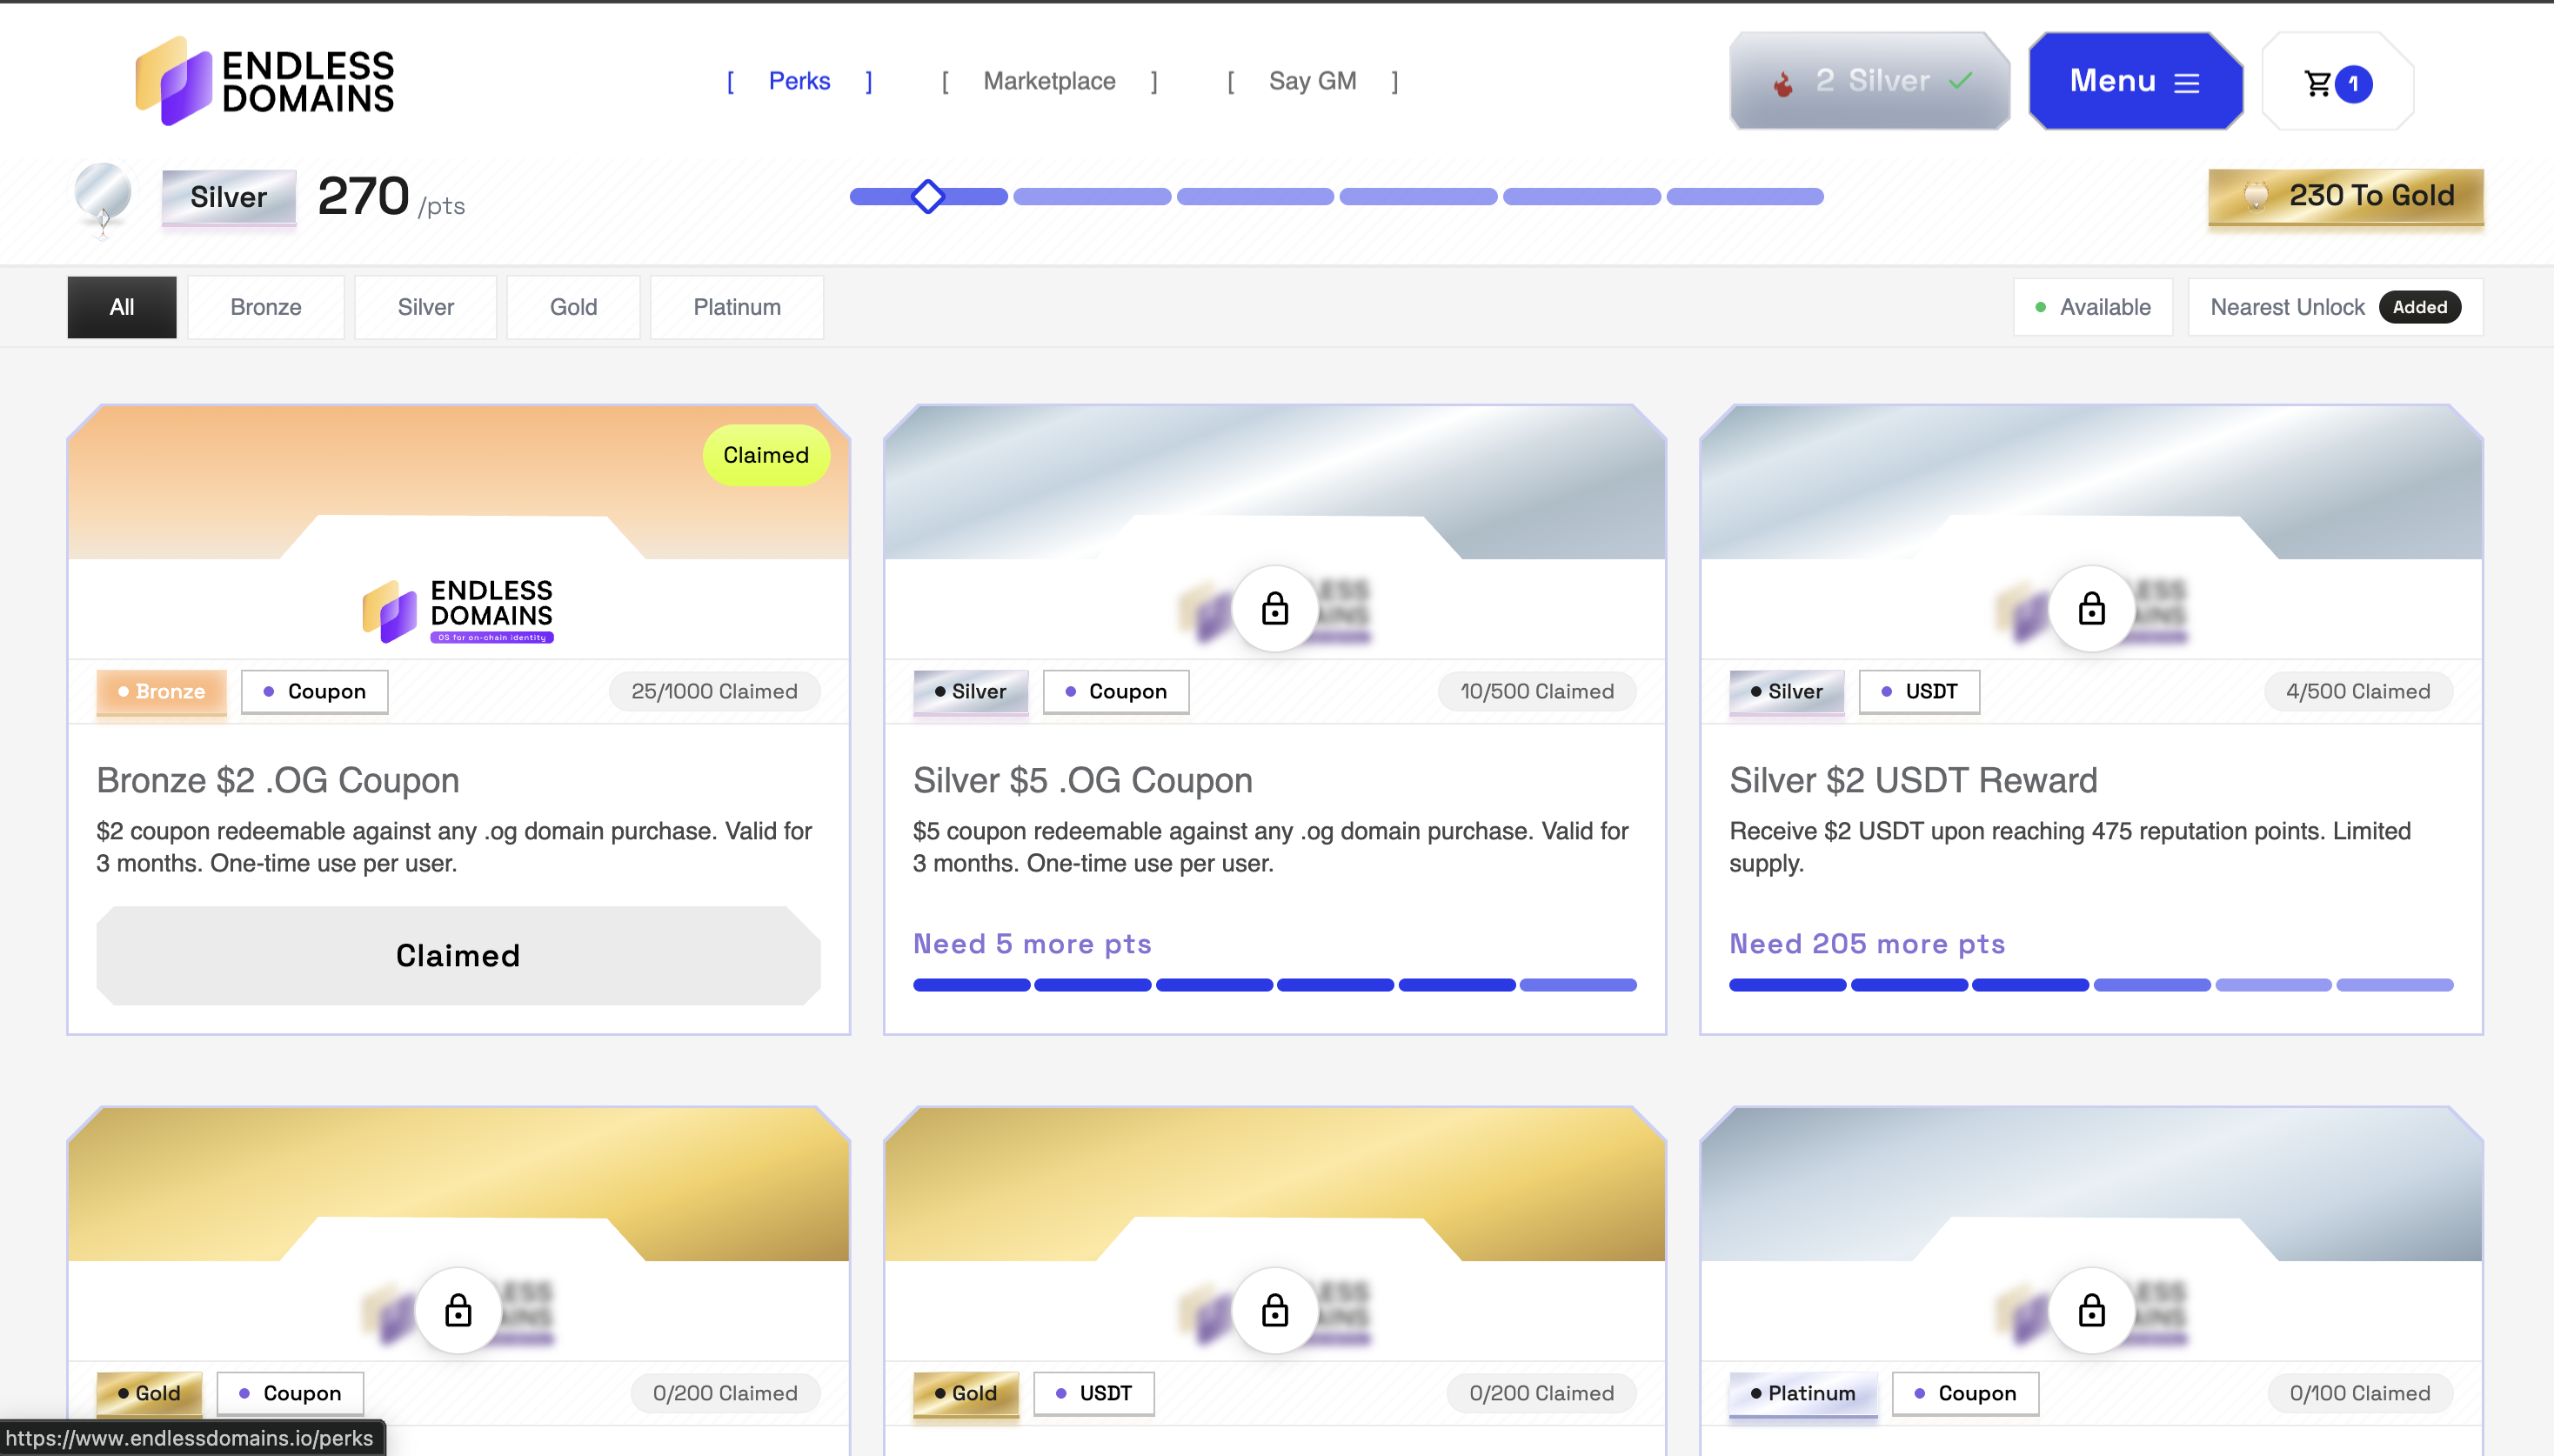Click the Silver tier badge beside 270 pts

point(229,197)
